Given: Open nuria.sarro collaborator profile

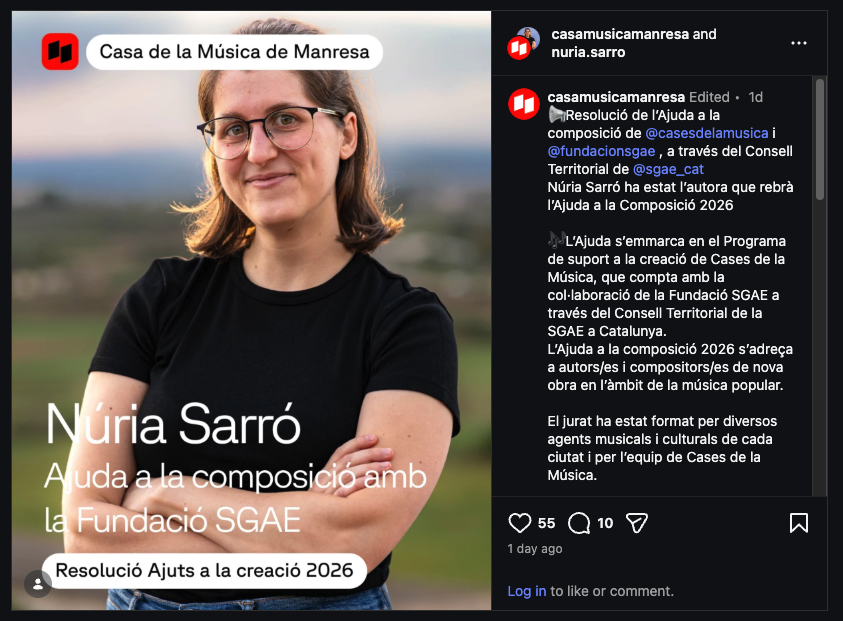Looking at the screenshot, I should pos(588,52).
